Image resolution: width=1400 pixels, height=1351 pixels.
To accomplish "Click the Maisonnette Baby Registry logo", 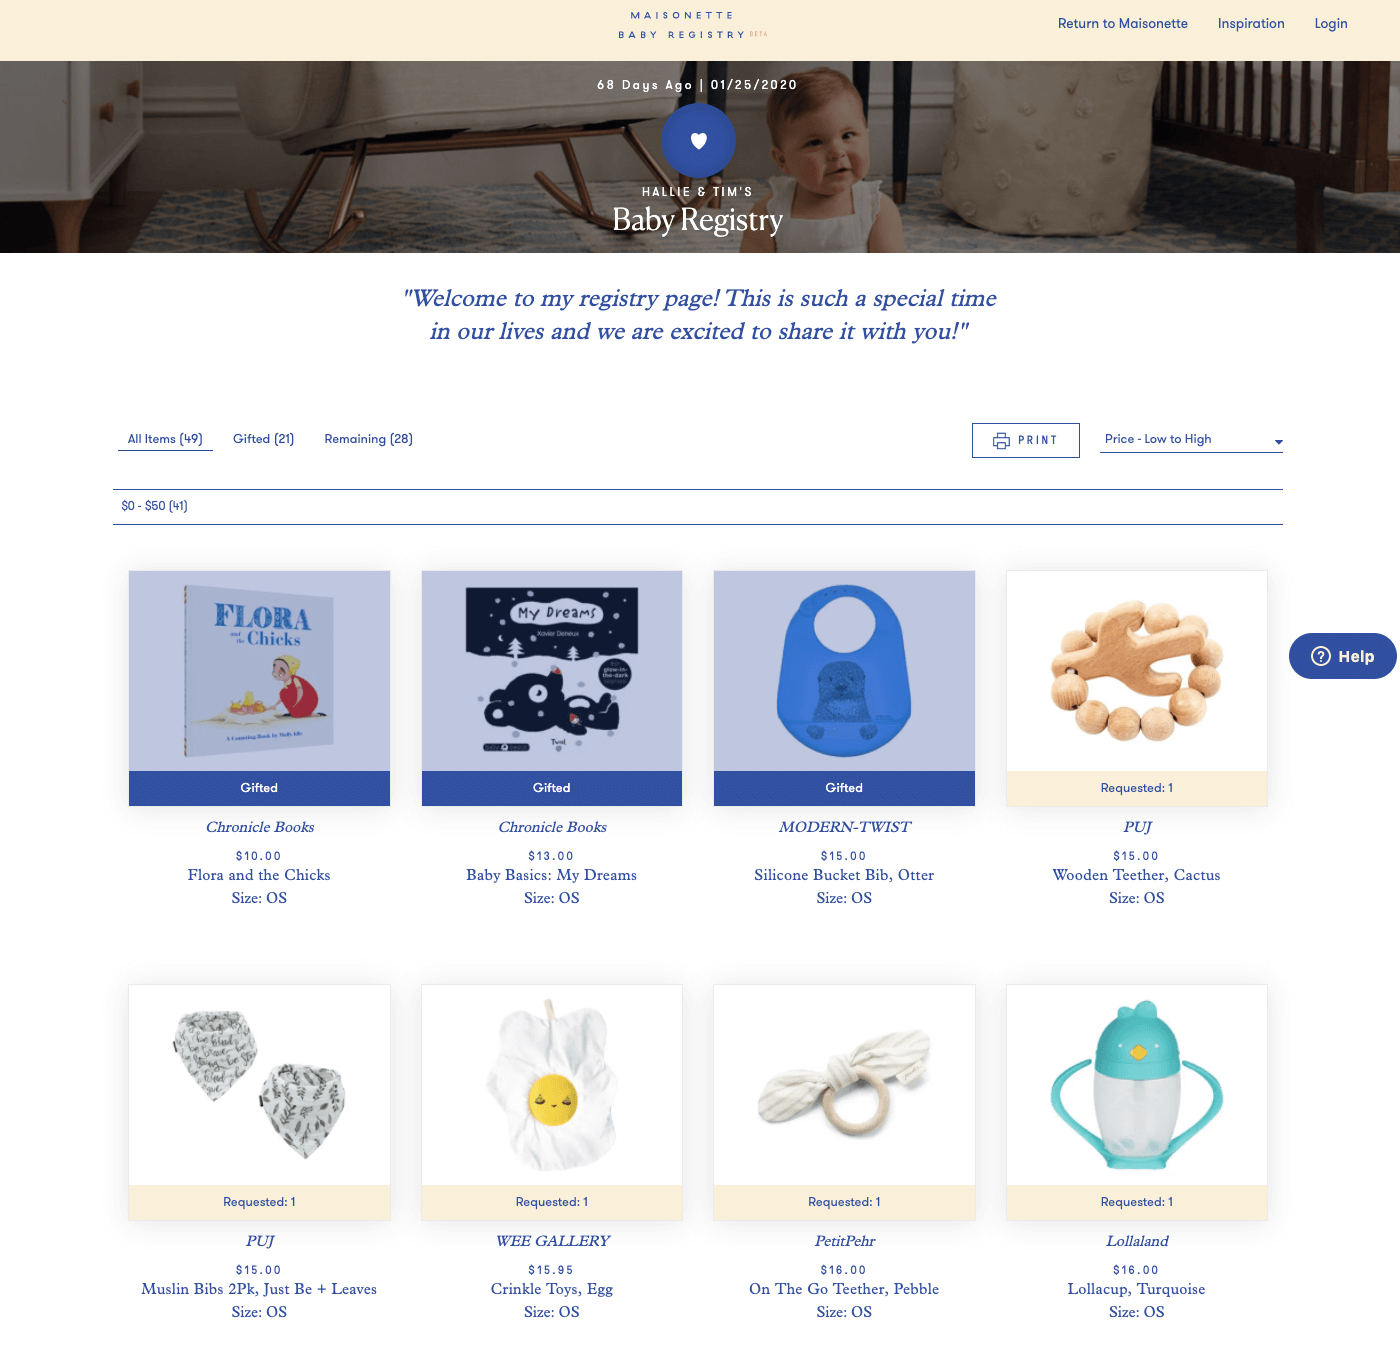I will click(x=692, y=25).
